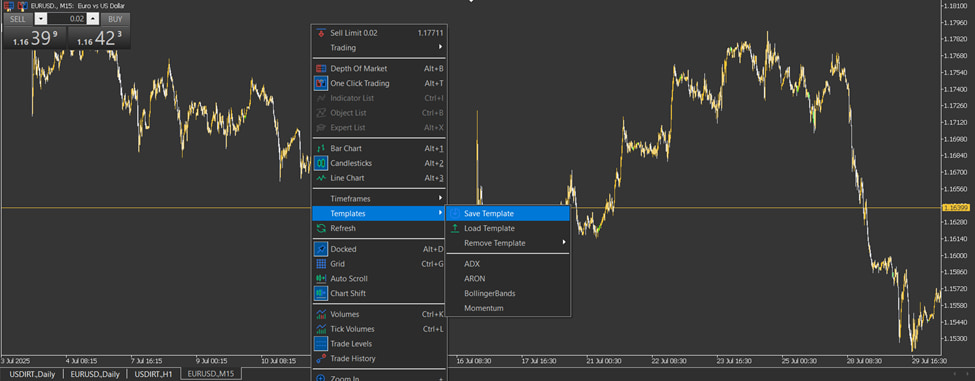Viewport: 975px width, 381px height.
Task: Toggle the Grid option
Action: tap(379, 264)
